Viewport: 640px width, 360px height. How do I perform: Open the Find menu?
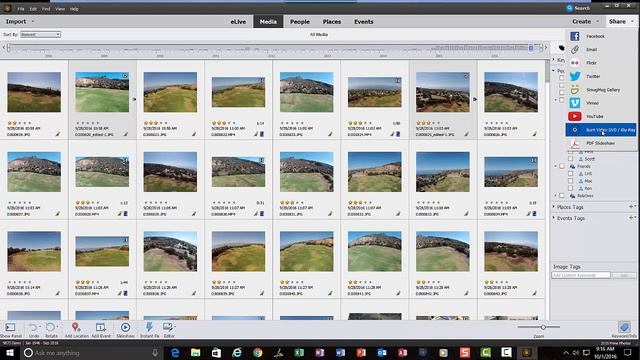click(x=46, y=9)
